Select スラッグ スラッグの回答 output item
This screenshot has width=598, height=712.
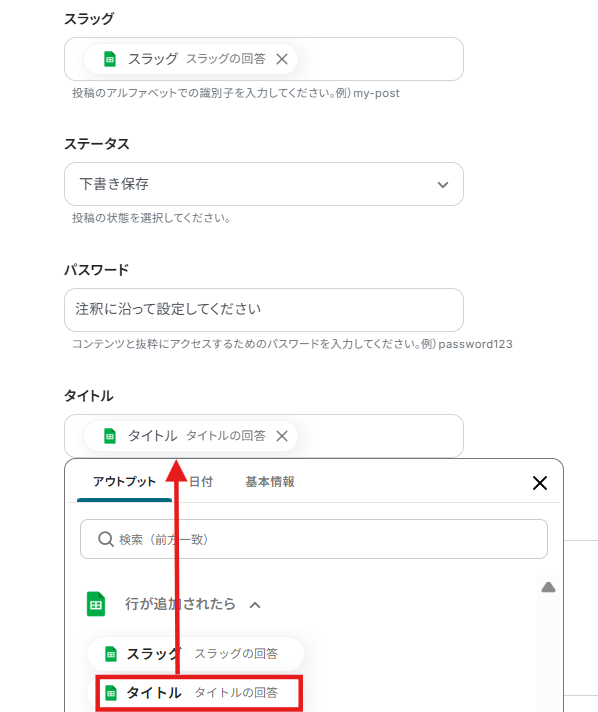tap(195, 654)
